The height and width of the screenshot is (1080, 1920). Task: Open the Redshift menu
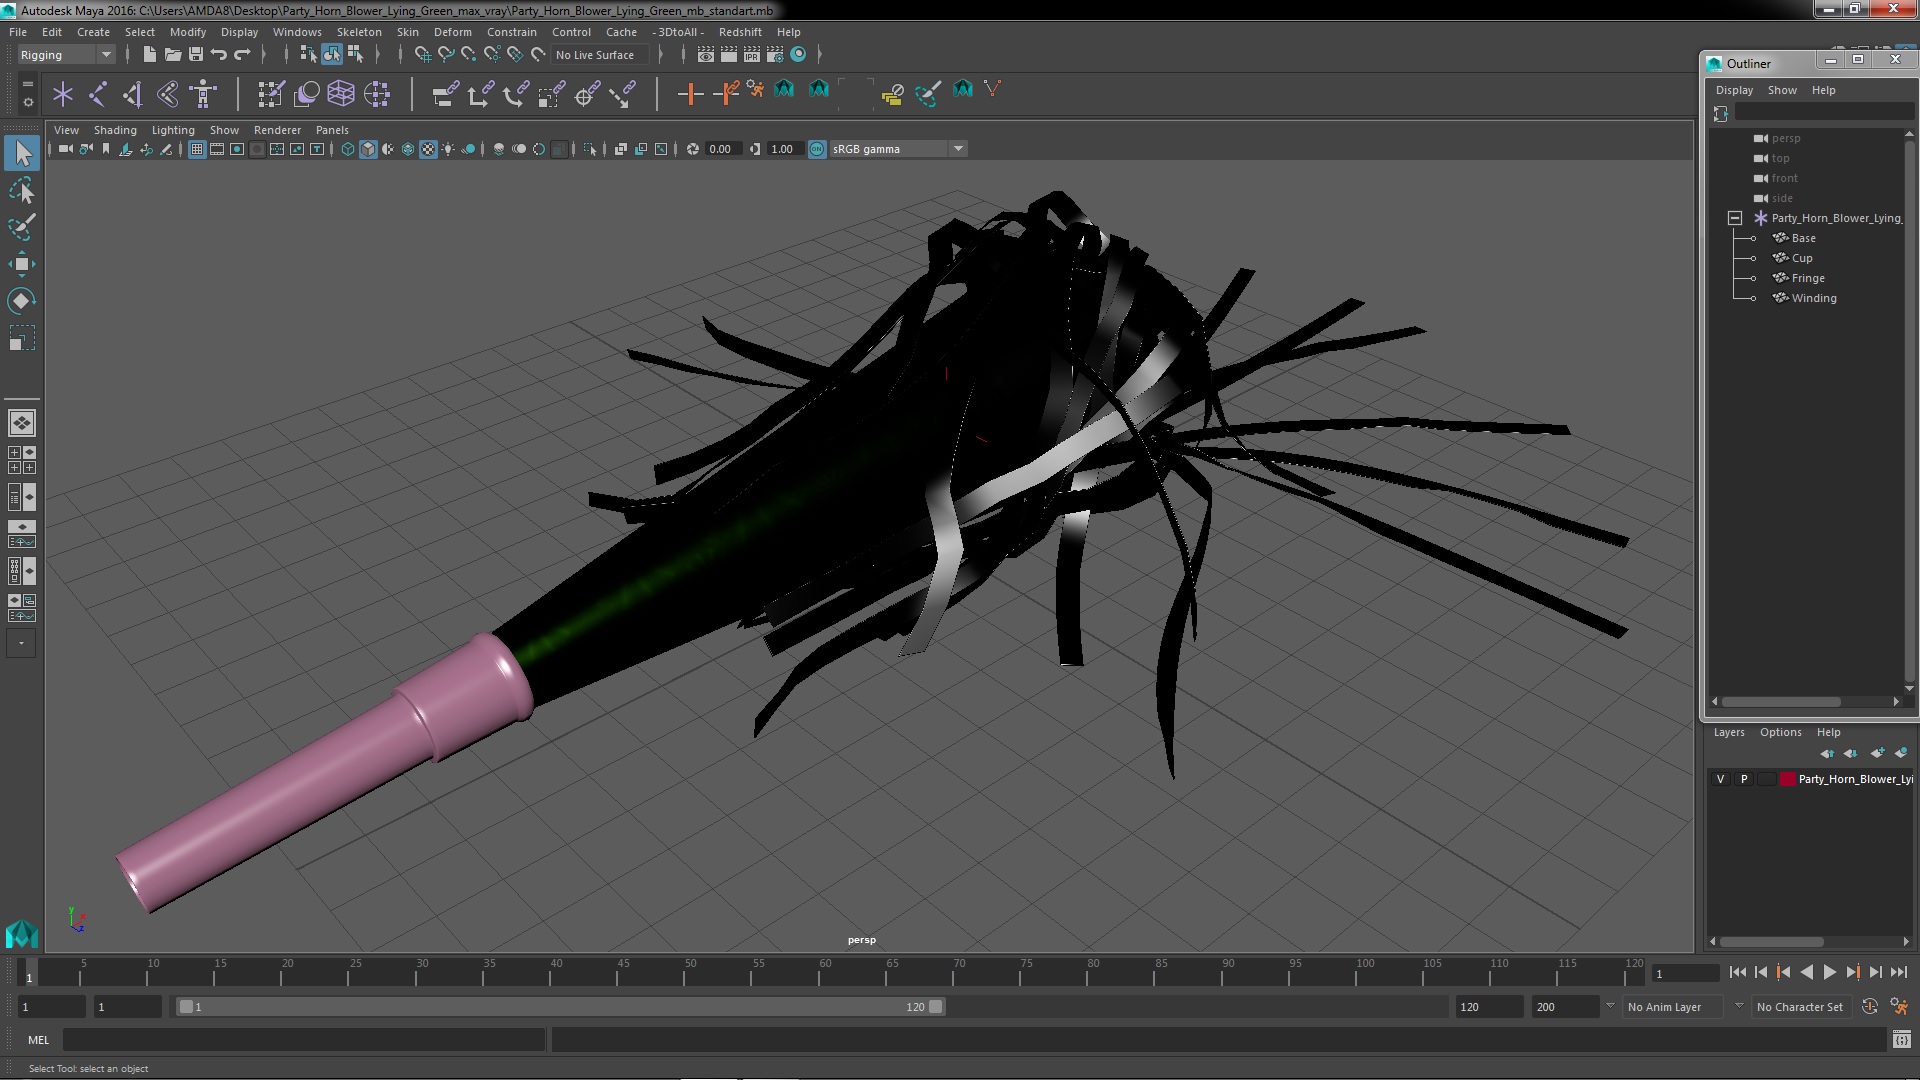[x=740, y=32]
